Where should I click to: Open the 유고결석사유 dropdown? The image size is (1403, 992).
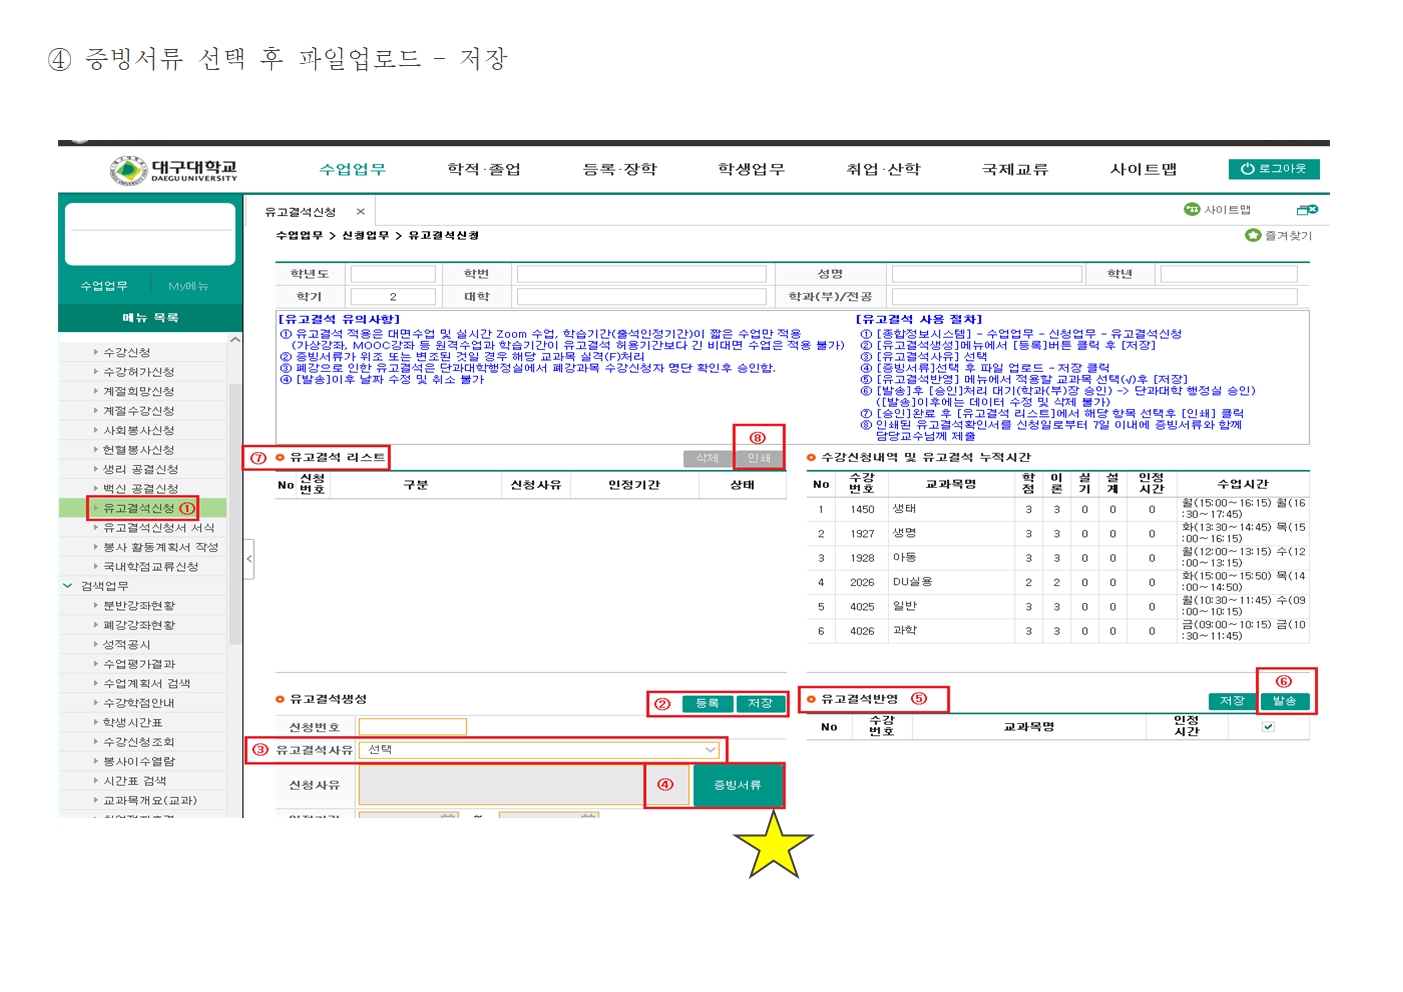pos(710,750)
